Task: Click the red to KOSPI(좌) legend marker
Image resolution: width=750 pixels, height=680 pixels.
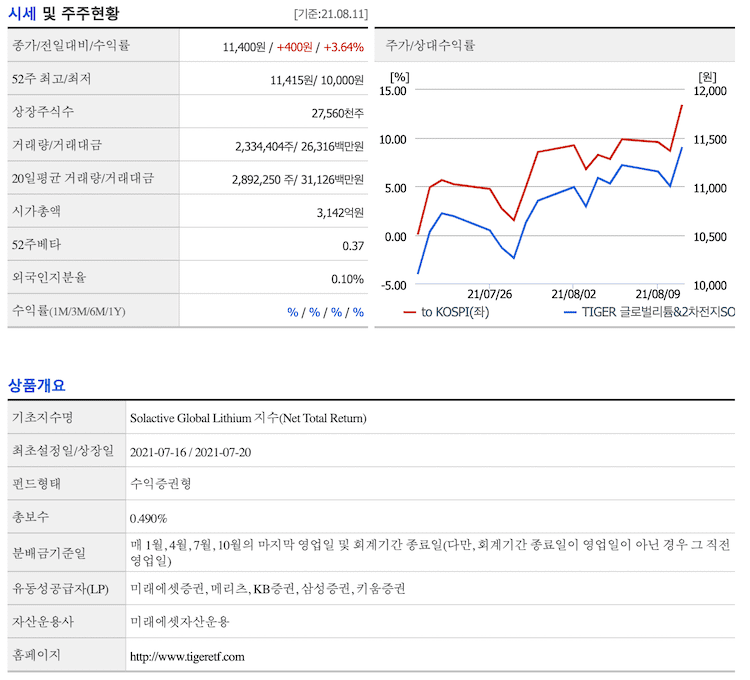Action: (x=409, y=312)
